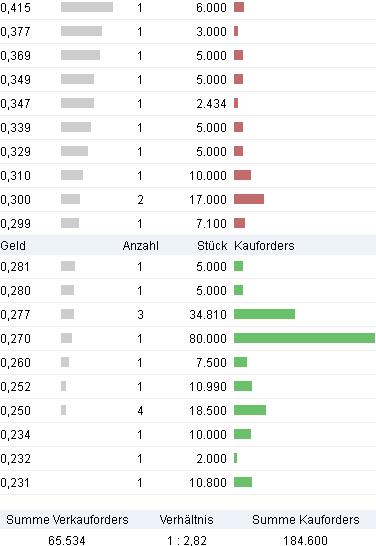Click the gray bar beside 0,260
Image resolution: width=376 pixels, height=546 pixels.
tap(65, 362)
